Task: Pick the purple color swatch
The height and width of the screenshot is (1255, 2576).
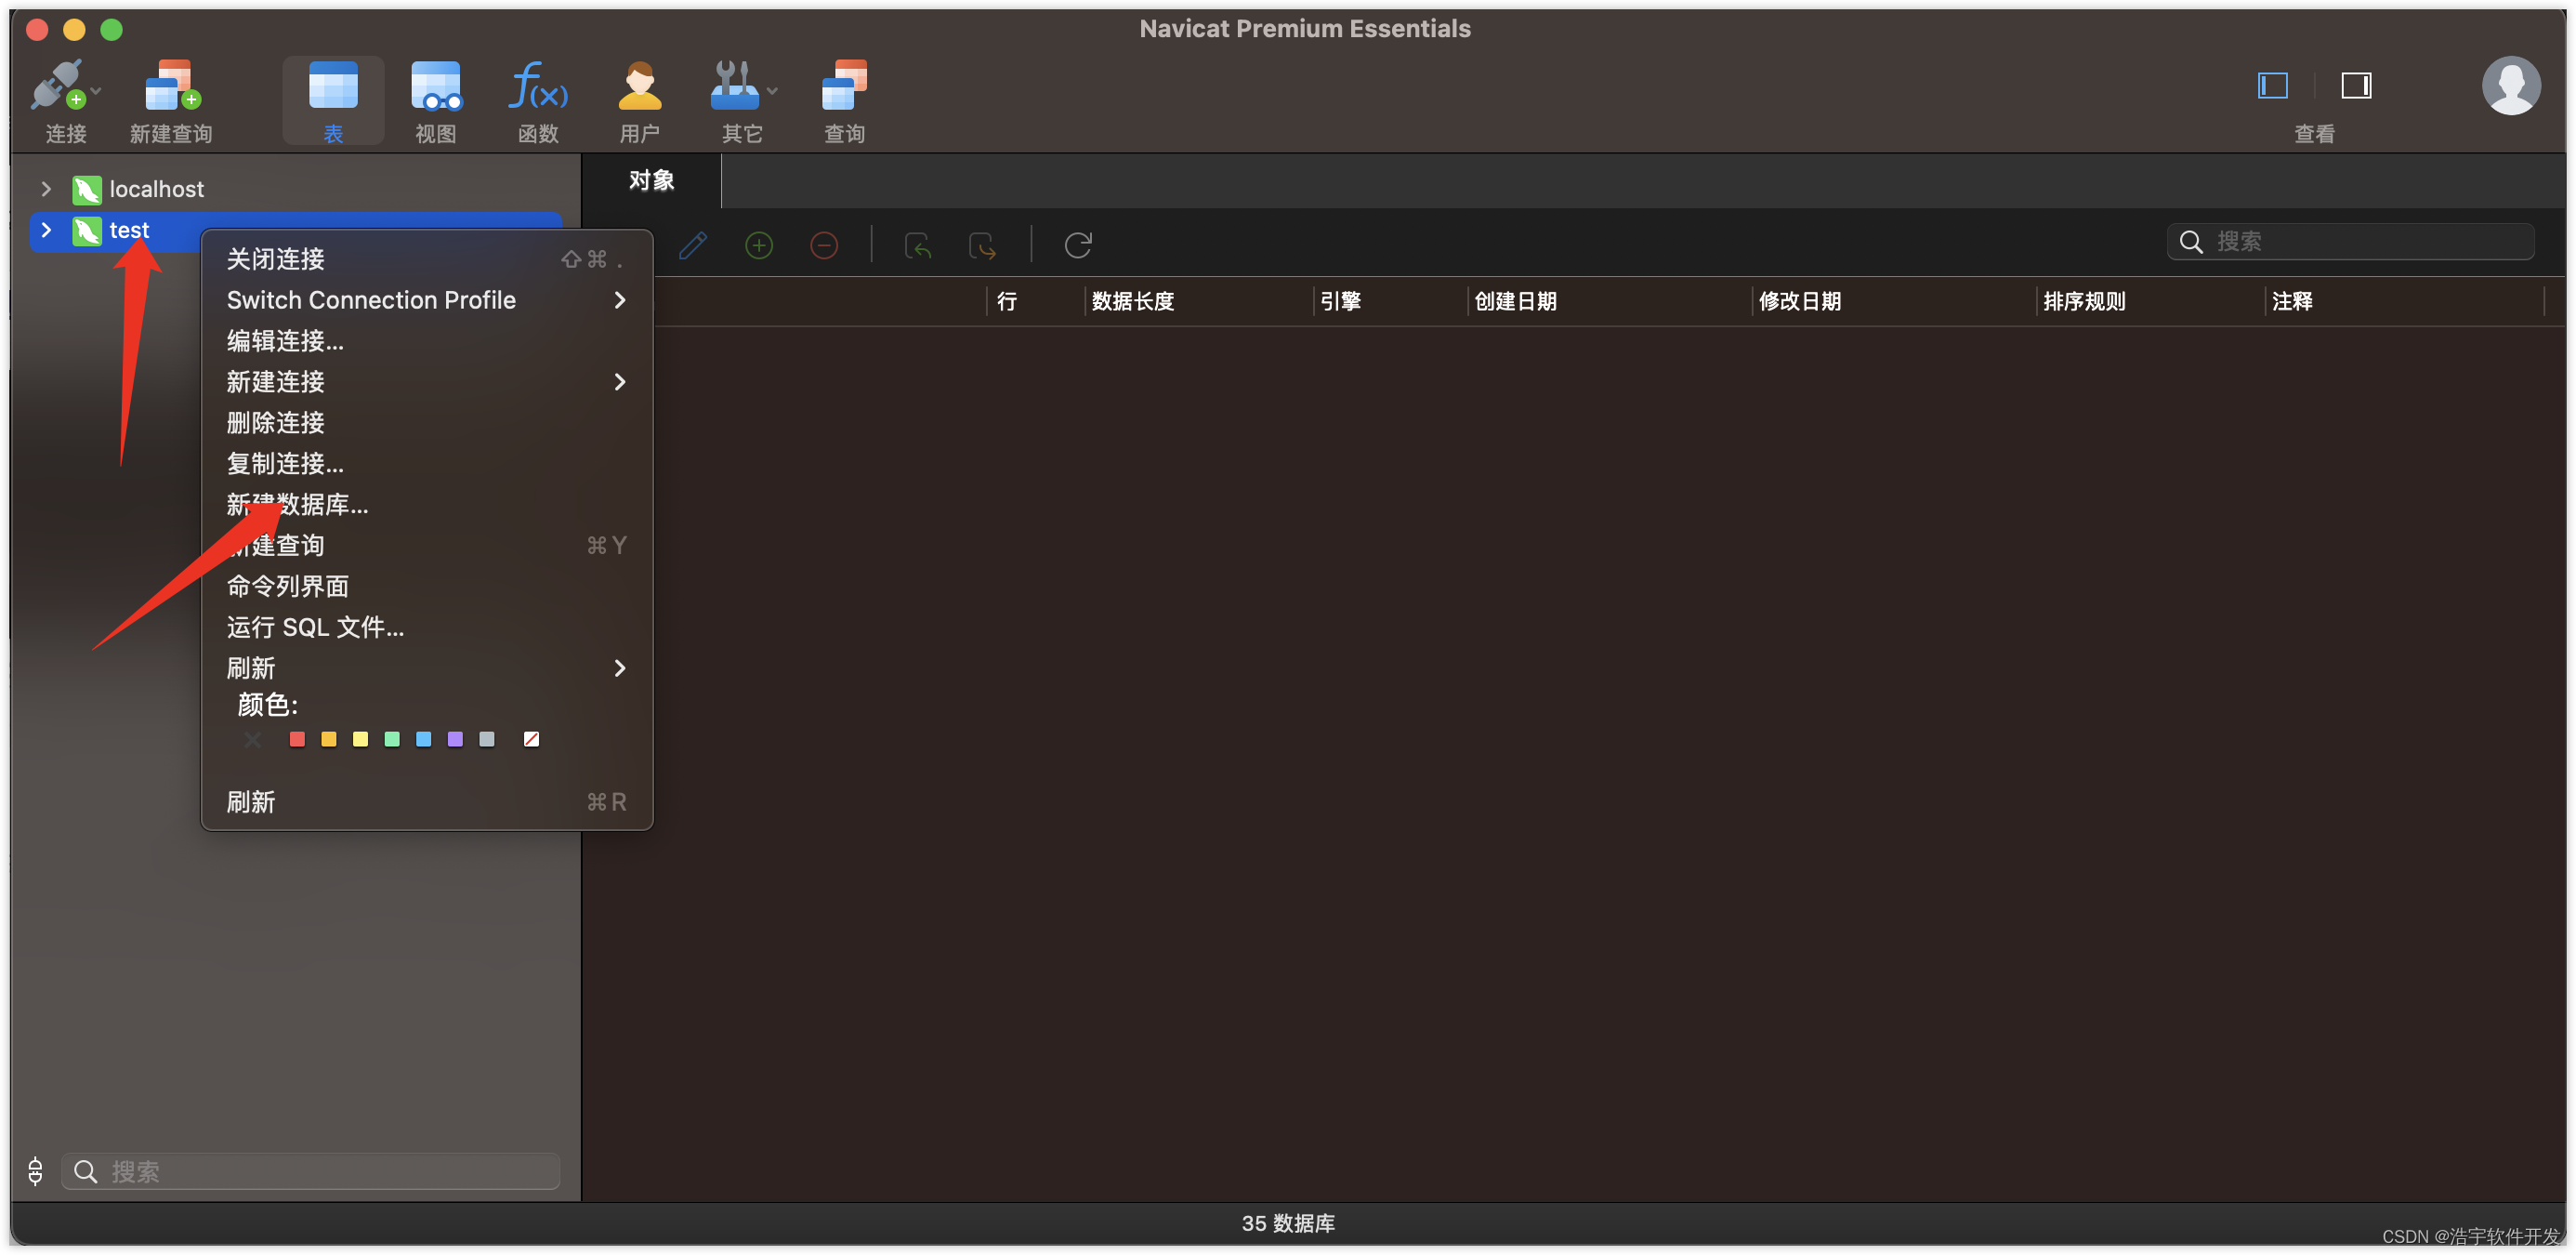Action: (x=455, y=739)
